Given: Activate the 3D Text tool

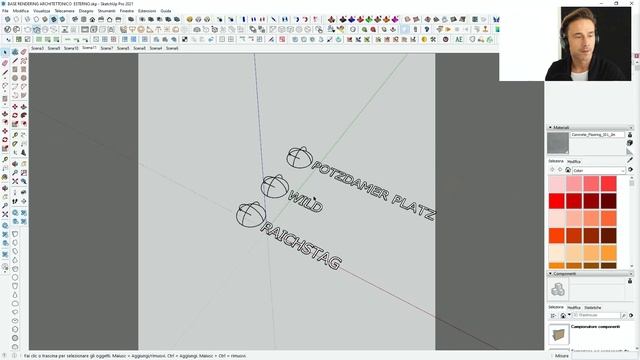Looking at the screenshot, I should [24, 152].
